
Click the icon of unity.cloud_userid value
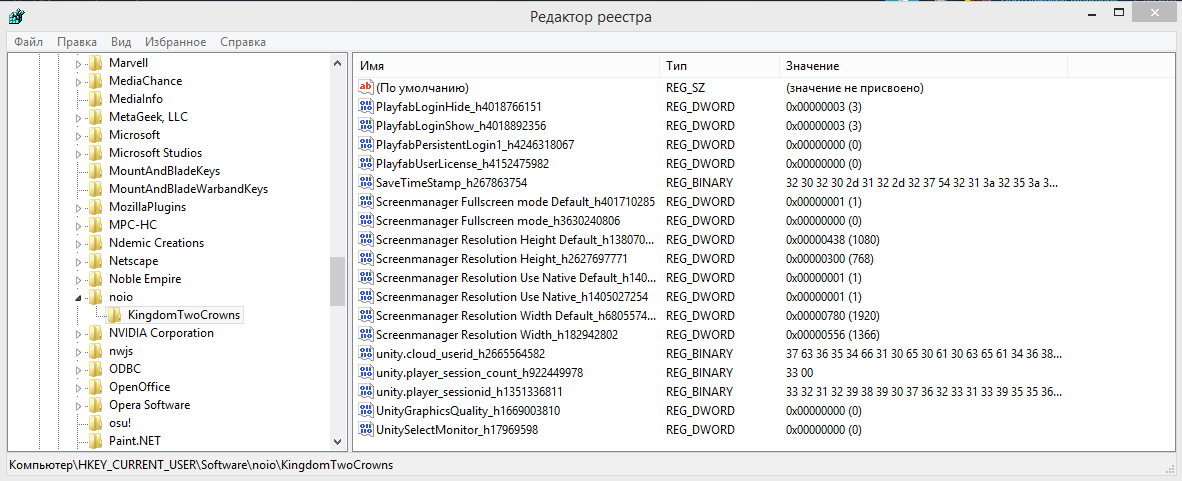(366, 354)
